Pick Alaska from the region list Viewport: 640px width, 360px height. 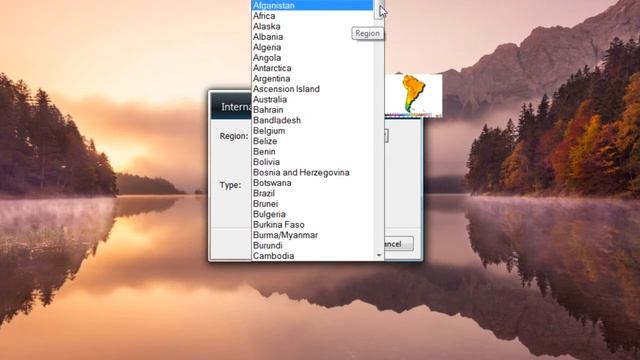point(312,27)
